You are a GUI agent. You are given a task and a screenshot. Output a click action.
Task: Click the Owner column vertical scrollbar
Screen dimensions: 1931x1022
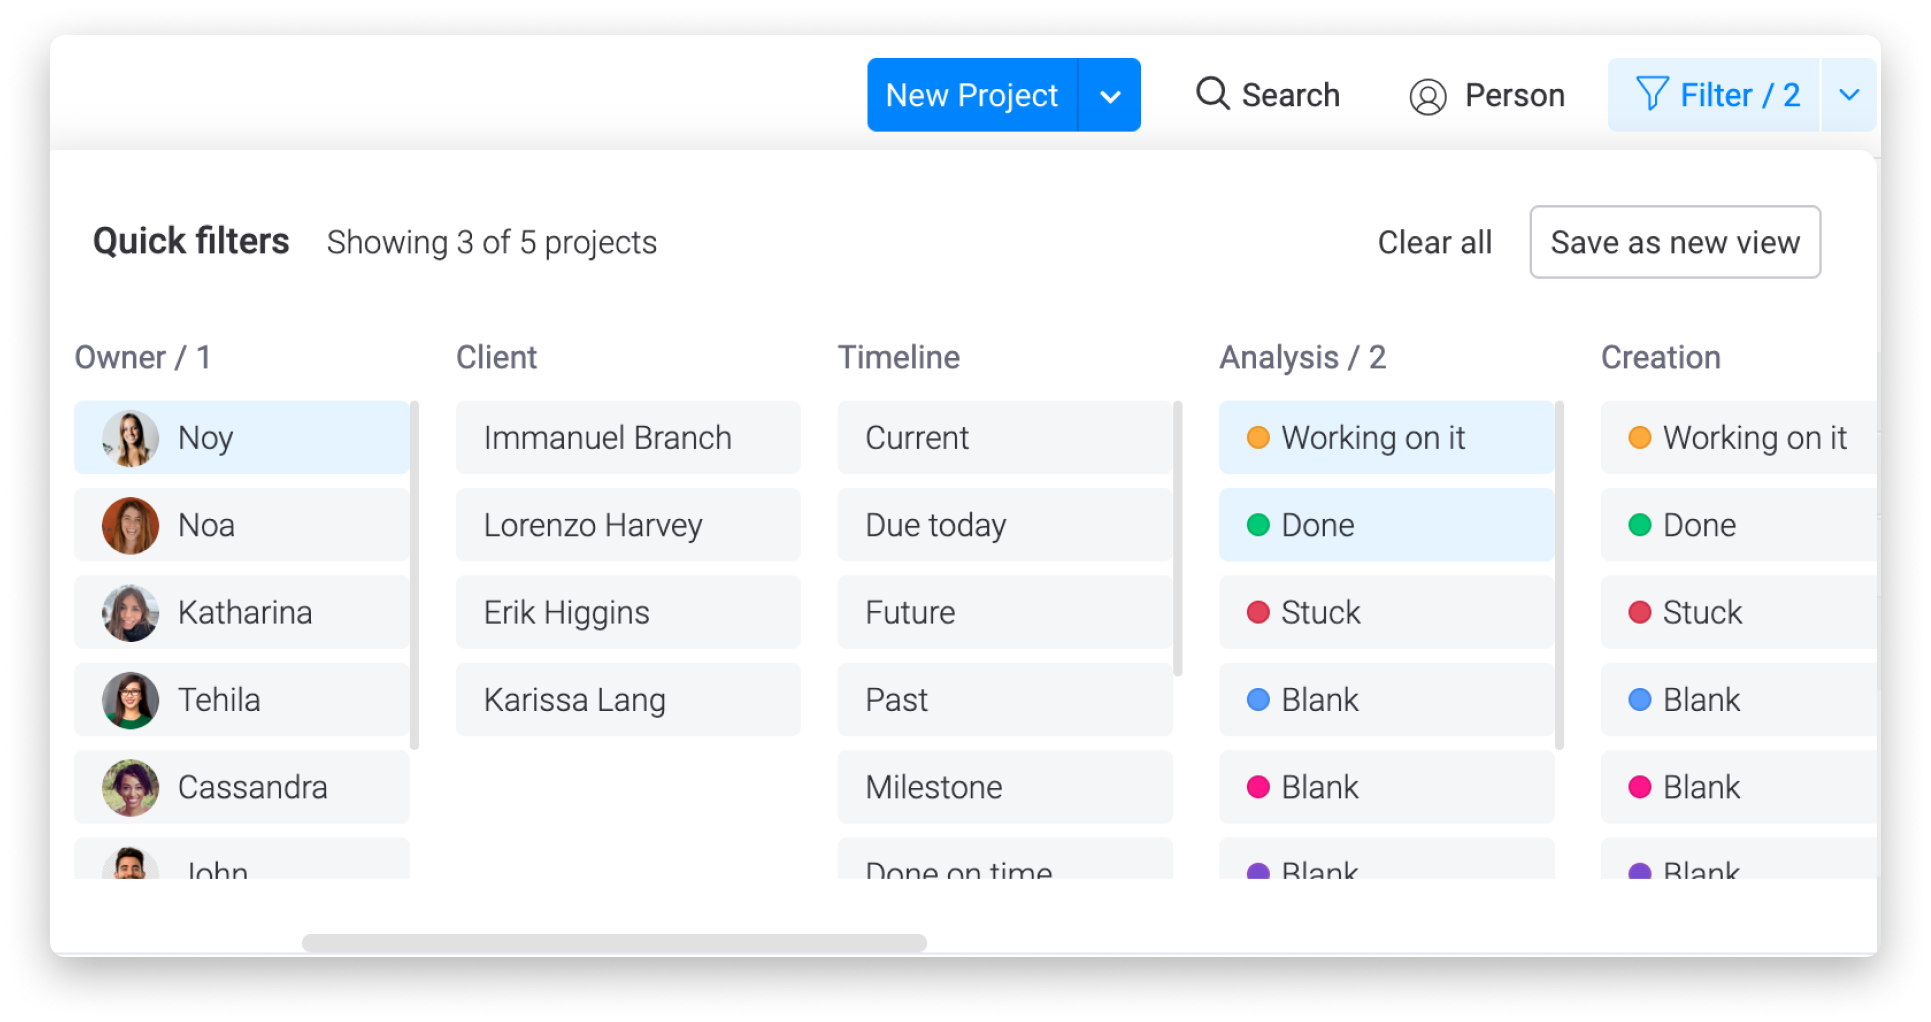(x=414, y=575)
